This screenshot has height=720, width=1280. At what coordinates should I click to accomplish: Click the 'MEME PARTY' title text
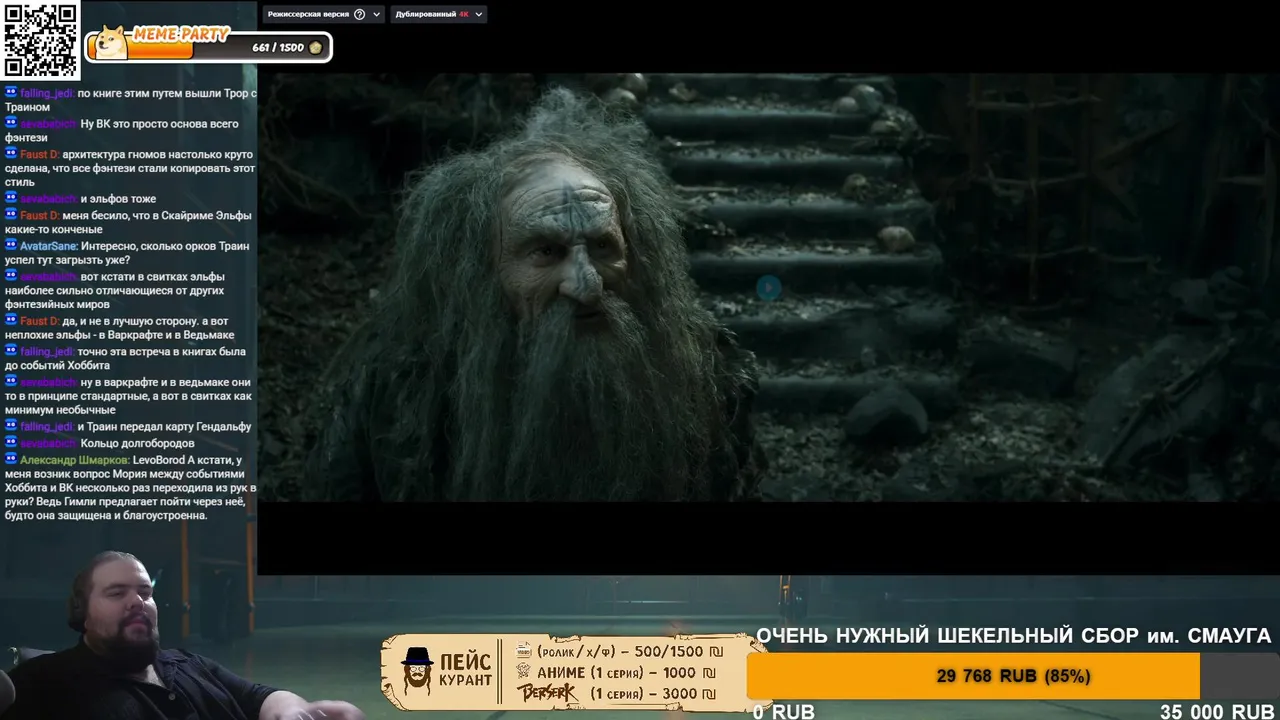pos(181,35)
